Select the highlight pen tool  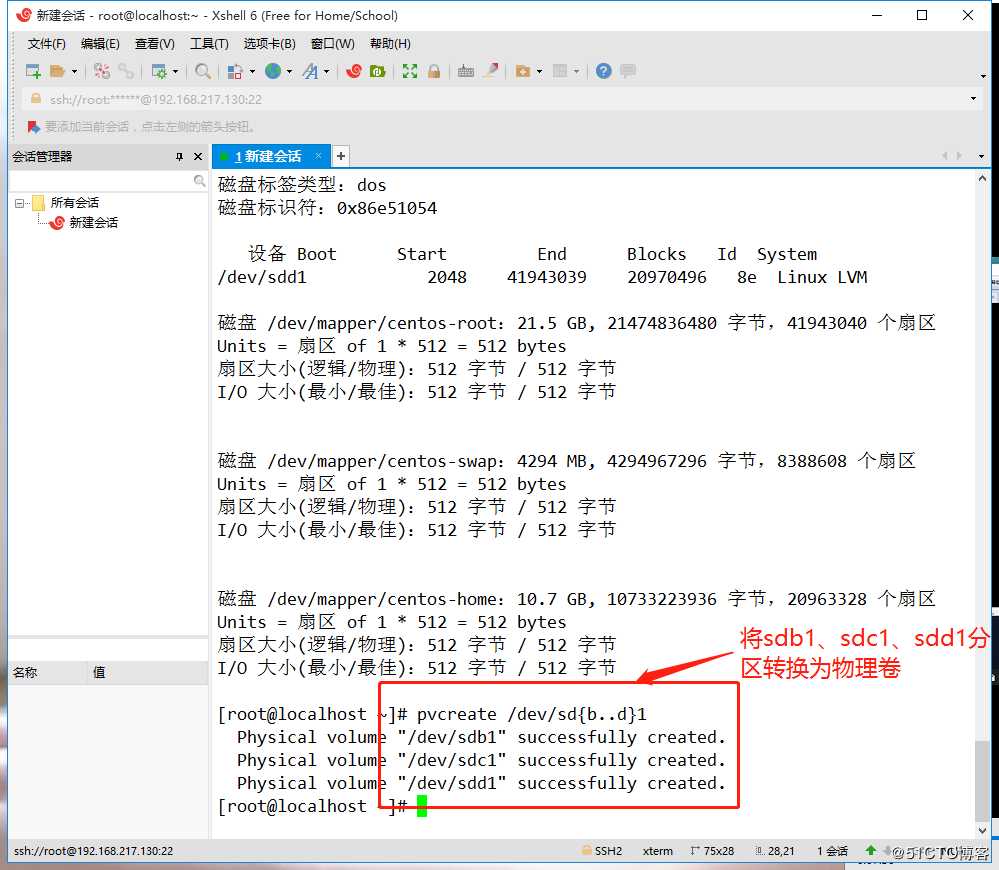[x=489, y=71]
